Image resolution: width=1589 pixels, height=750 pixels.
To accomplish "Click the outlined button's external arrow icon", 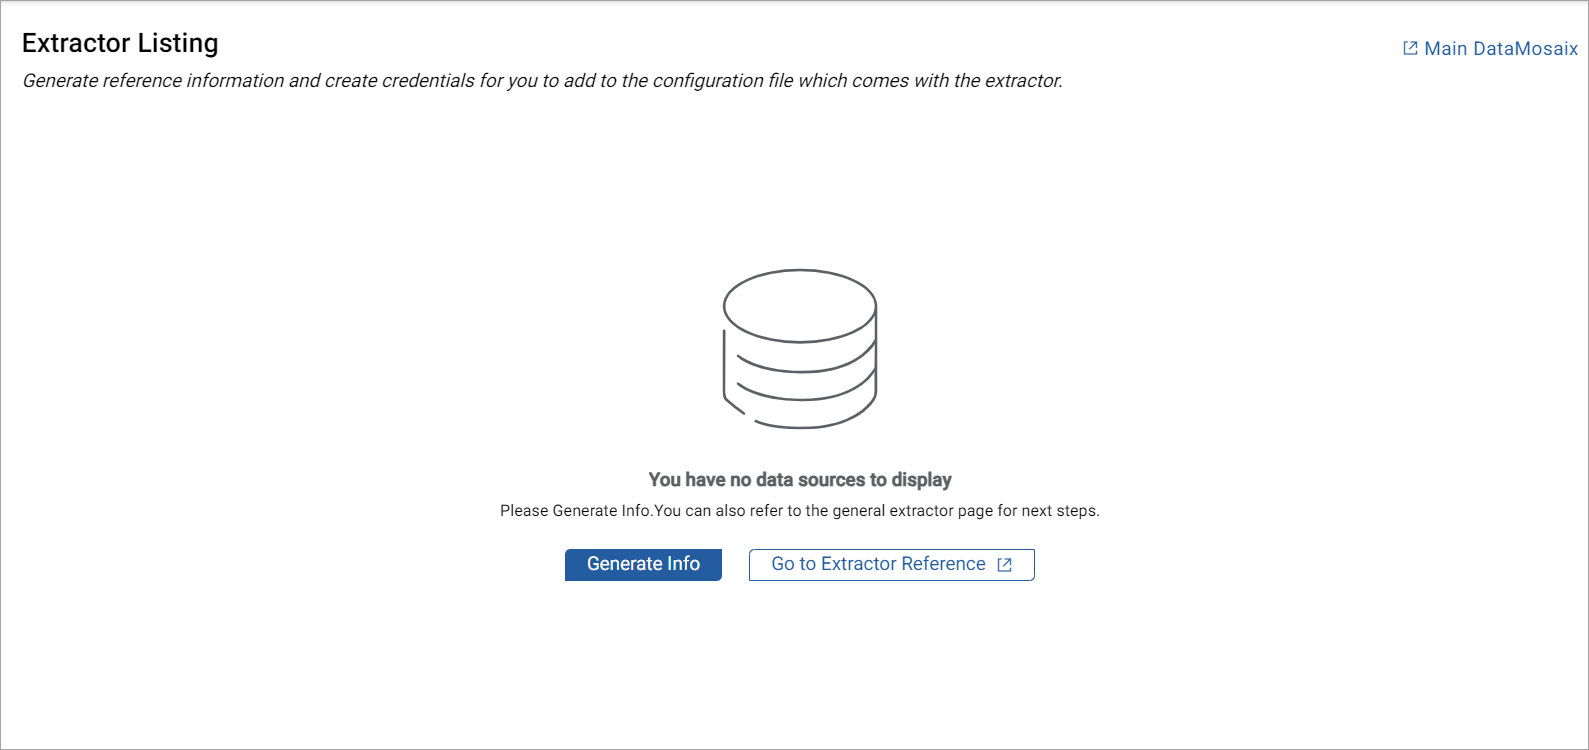I will (x=1005, y=565).
